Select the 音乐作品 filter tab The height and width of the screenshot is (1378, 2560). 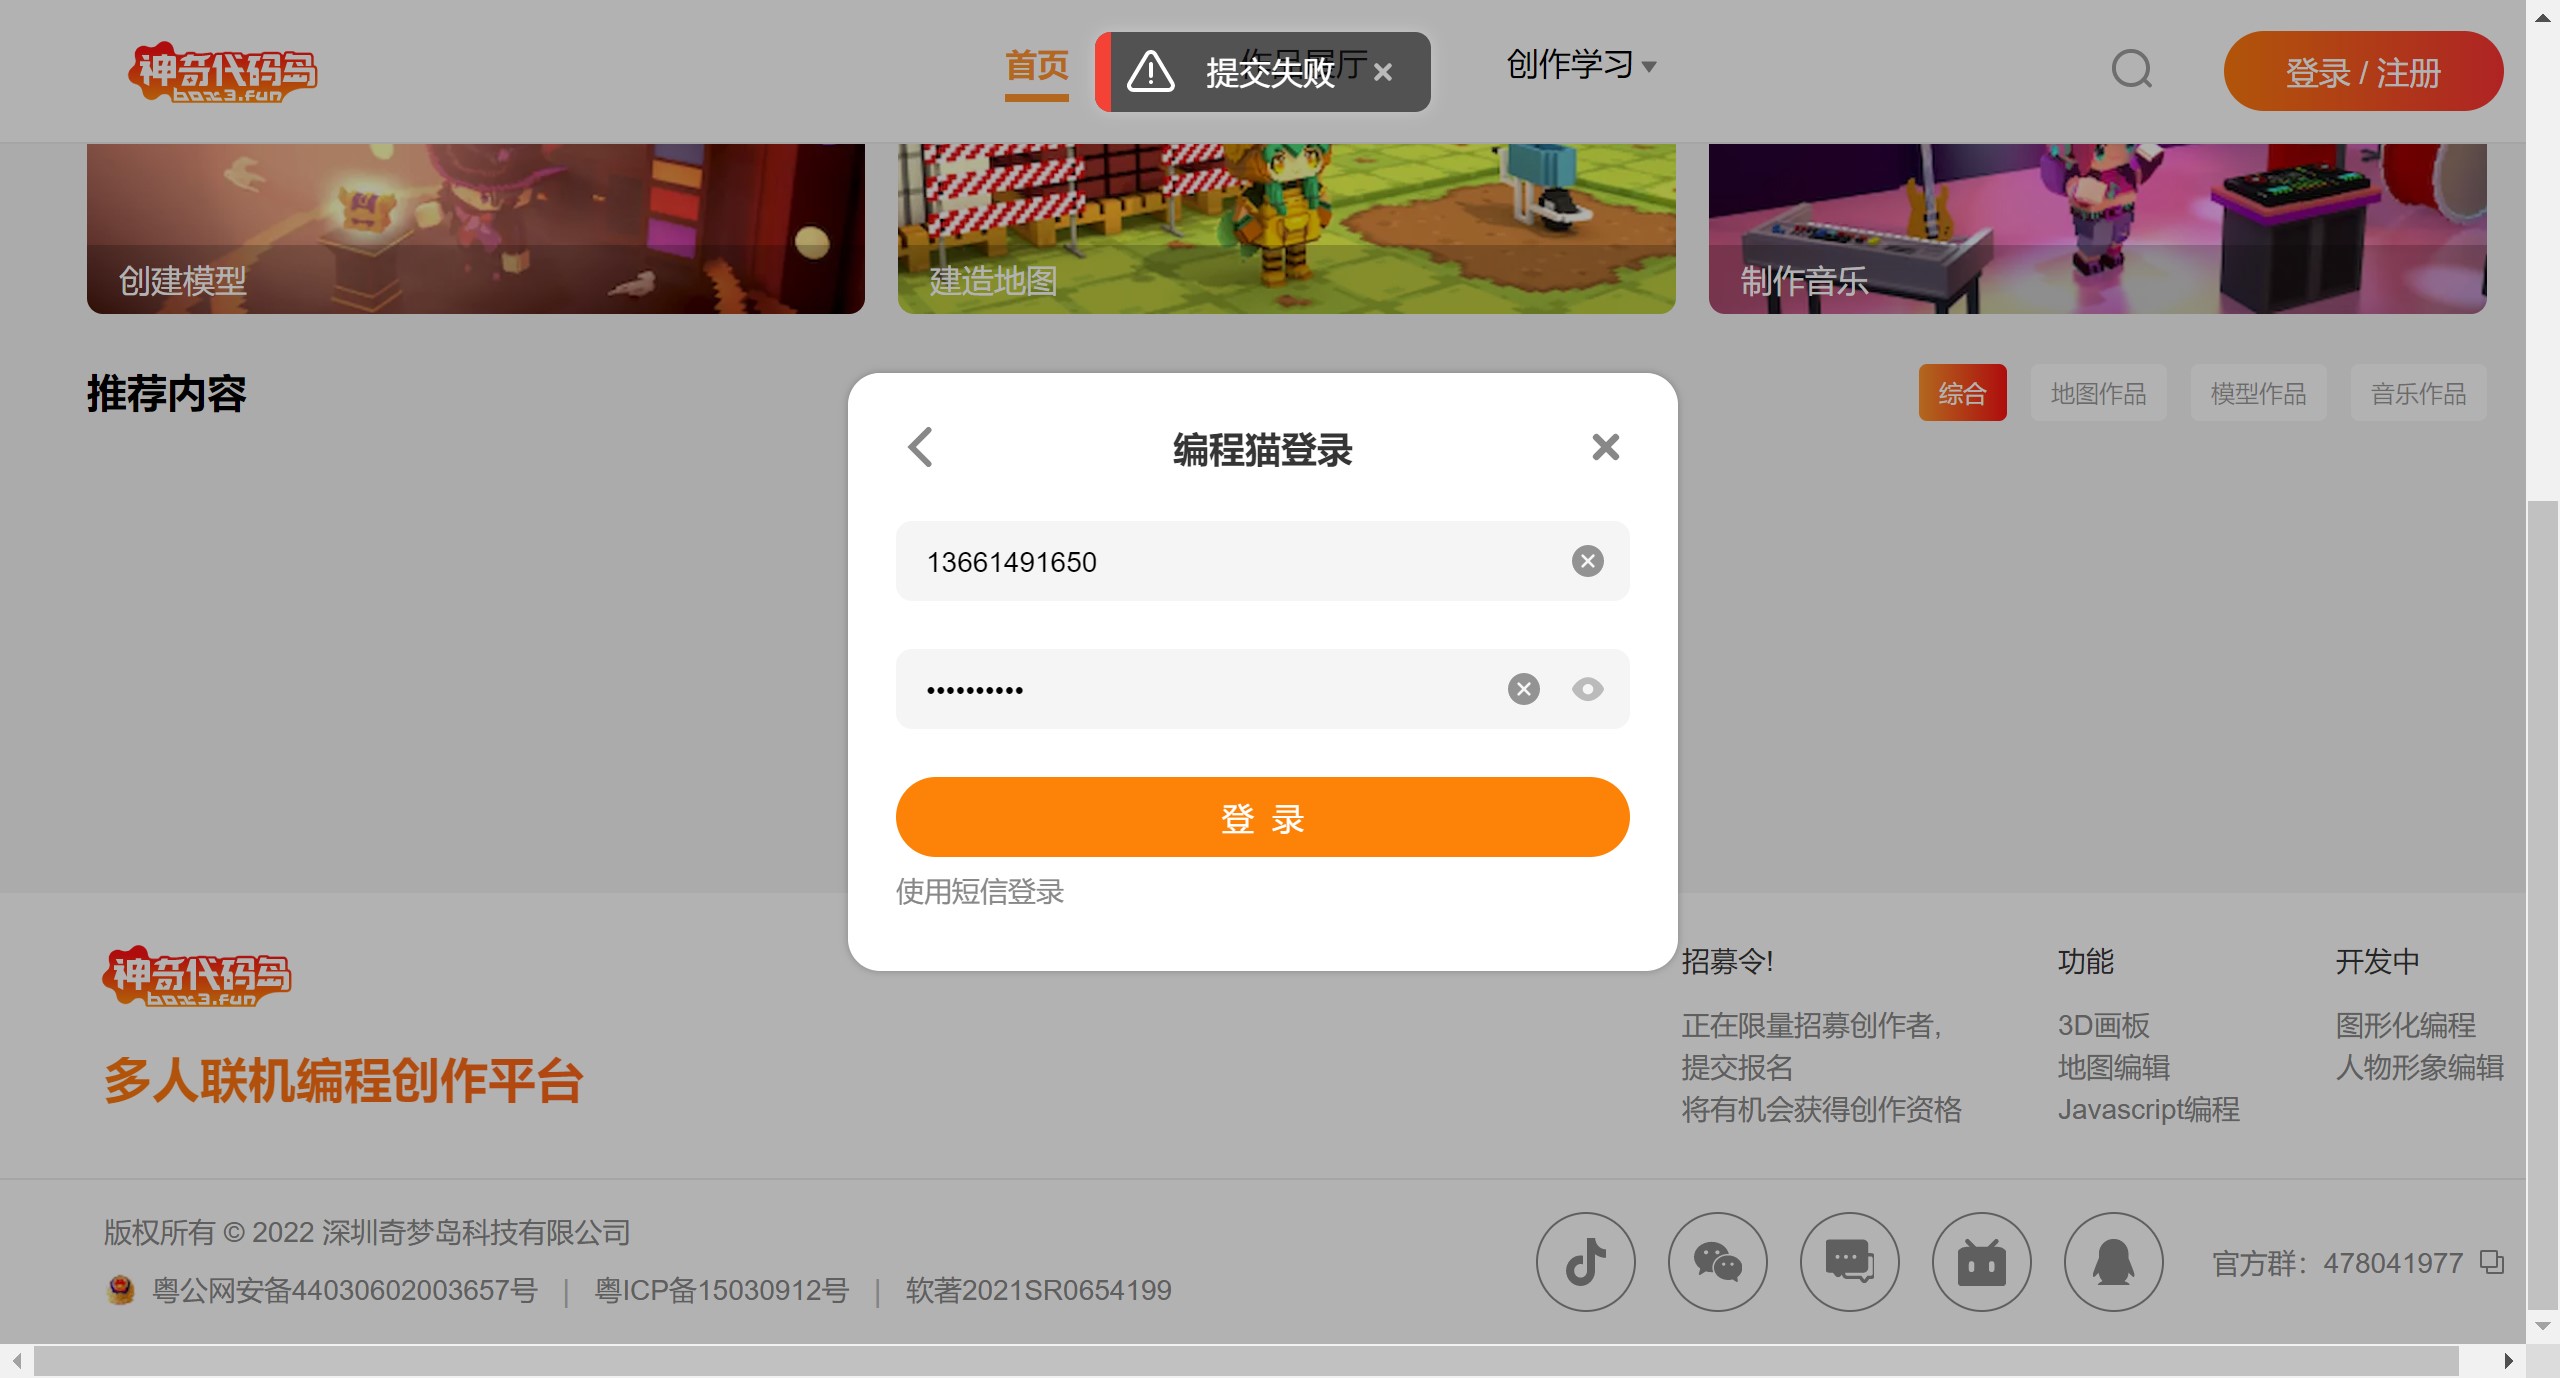2418,393
